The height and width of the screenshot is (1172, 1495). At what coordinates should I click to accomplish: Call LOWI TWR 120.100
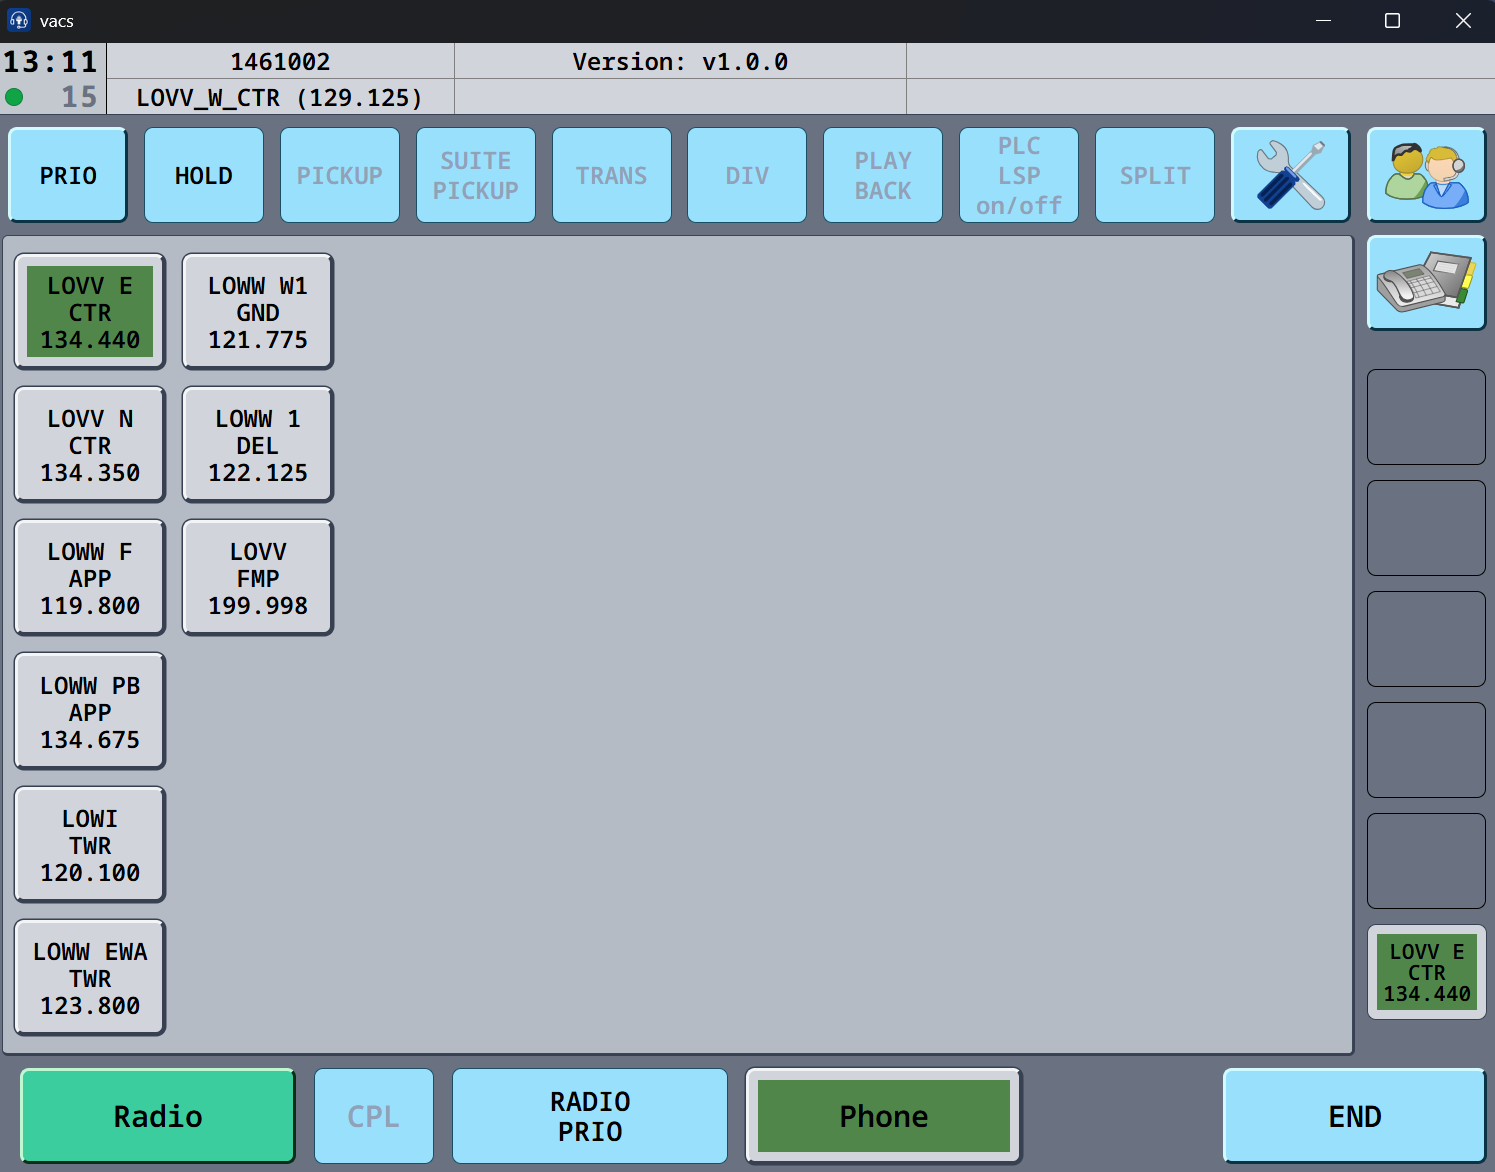[x=90, y=845]
